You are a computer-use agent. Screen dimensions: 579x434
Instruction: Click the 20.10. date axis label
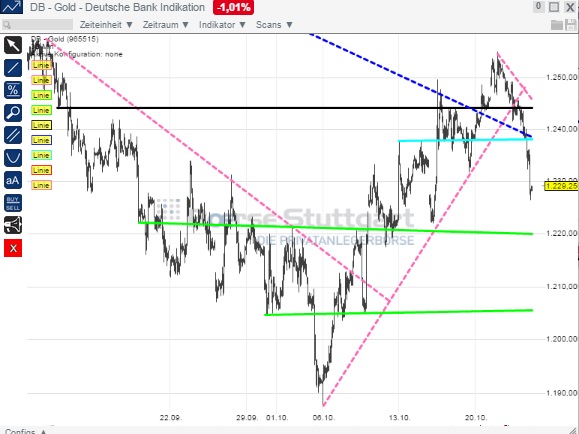point(476,418)
